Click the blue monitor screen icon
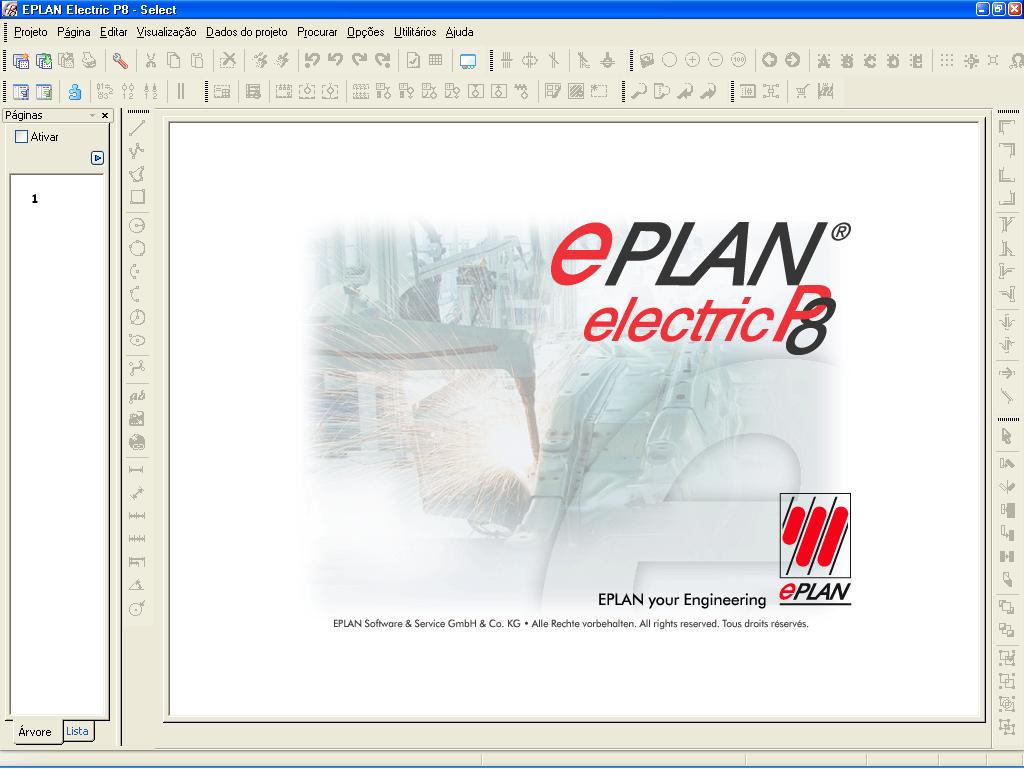The height and width of the screenshot is (769, 1024). [x=468, y=61]
